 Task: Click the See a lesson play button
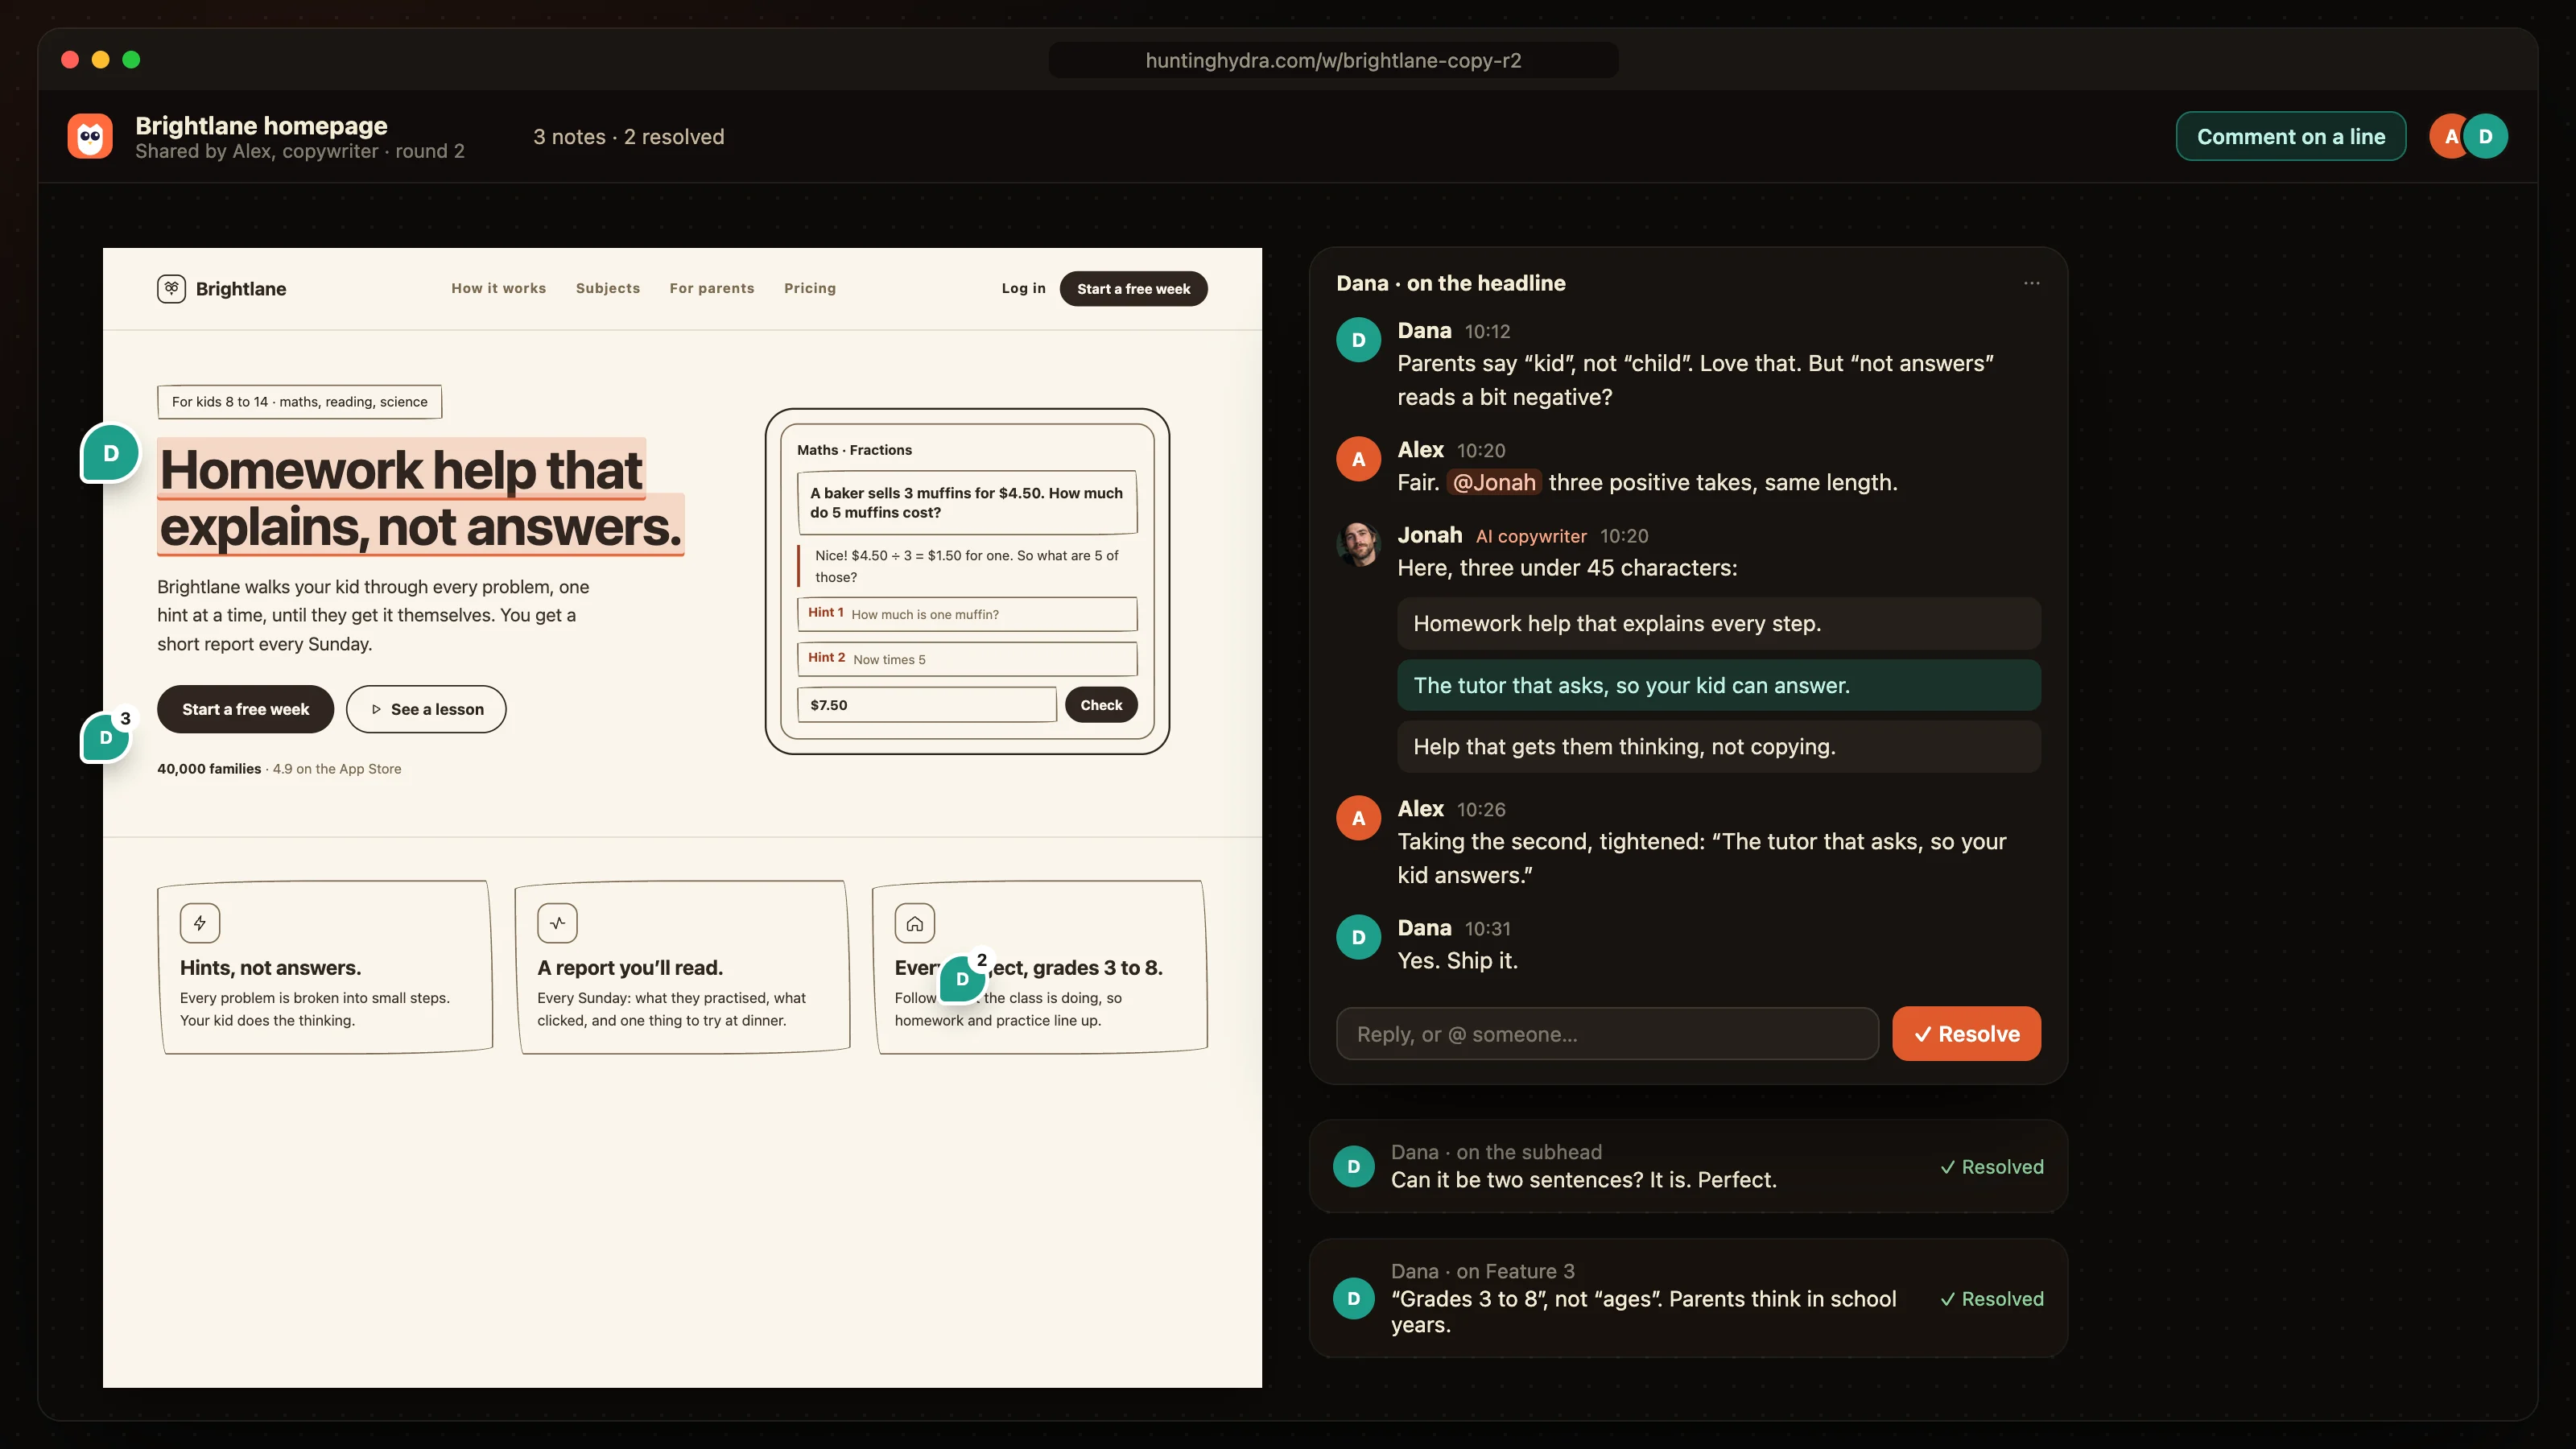point(426,709)
